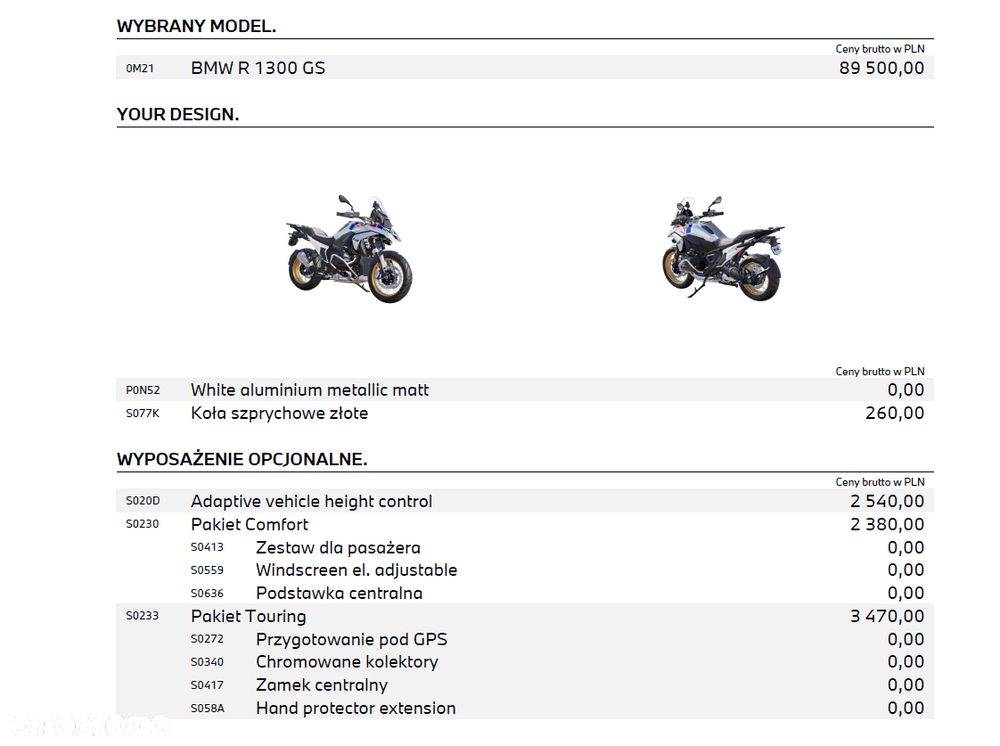Screen dimensions: 1000x746
Task: Click option code S058A
Action: pos(207,708)
